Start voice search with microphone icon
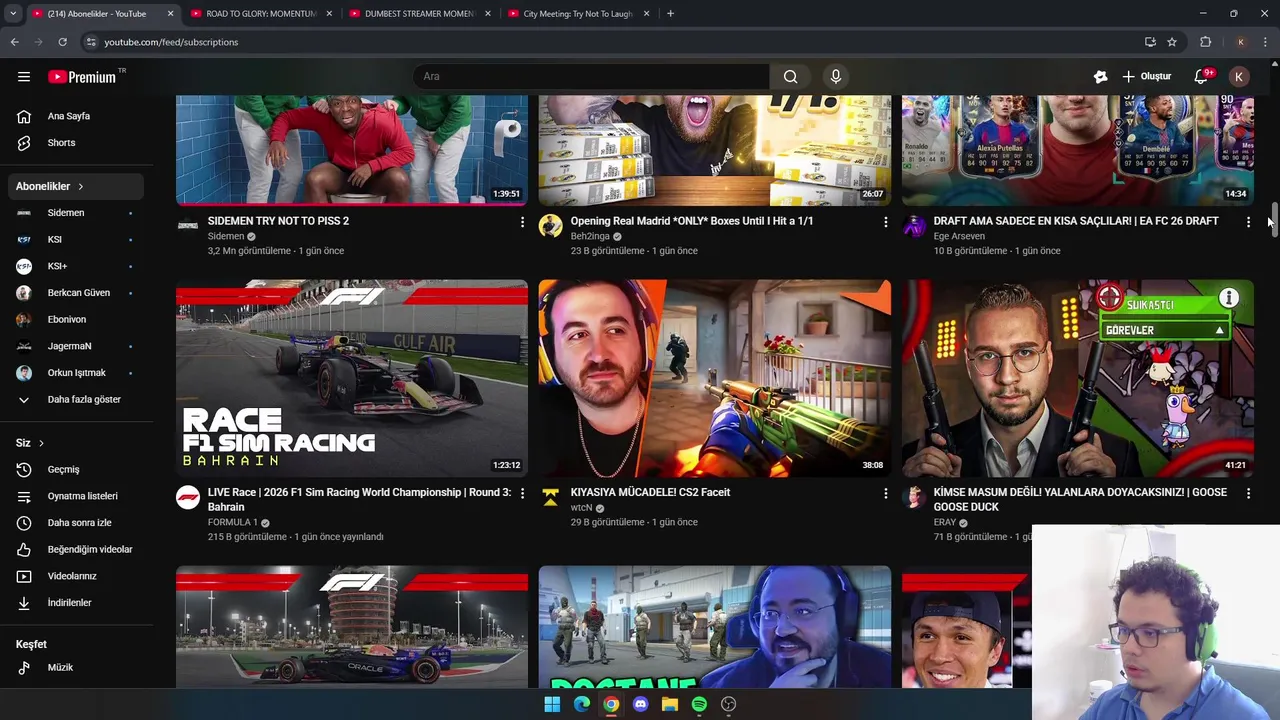 836,77
